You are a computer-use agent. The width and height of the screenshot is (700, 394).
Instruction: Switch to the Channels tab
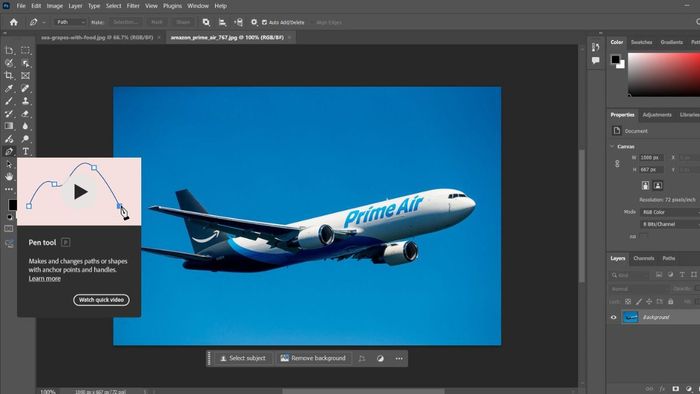[644, 258]
